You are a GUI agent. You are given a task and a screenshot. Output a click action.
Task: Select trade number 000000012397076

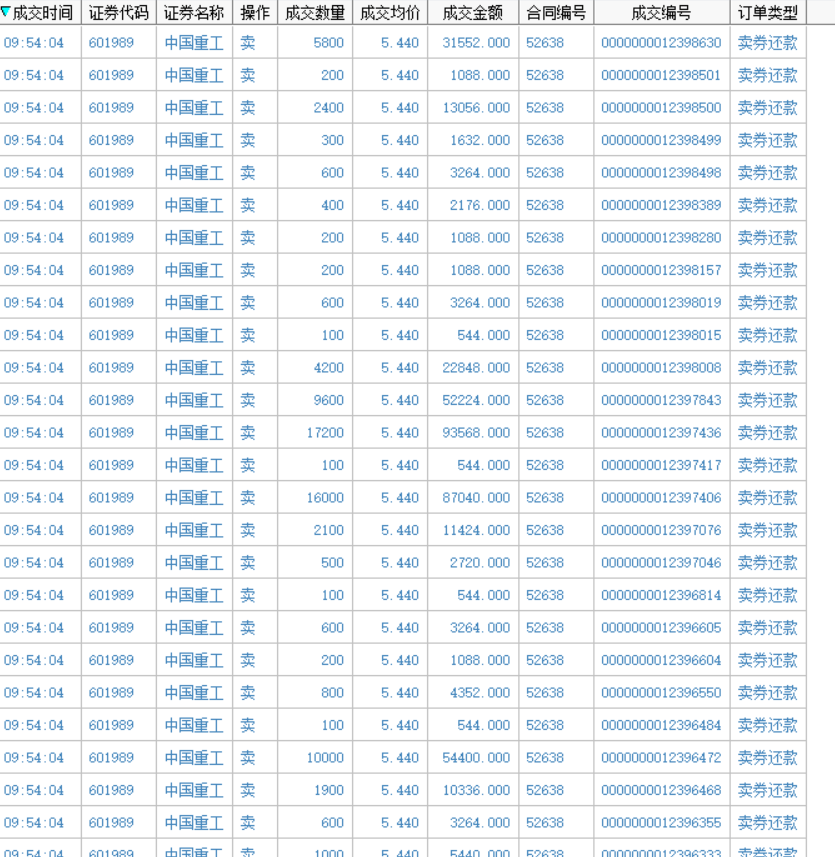(x=661, y=530)
